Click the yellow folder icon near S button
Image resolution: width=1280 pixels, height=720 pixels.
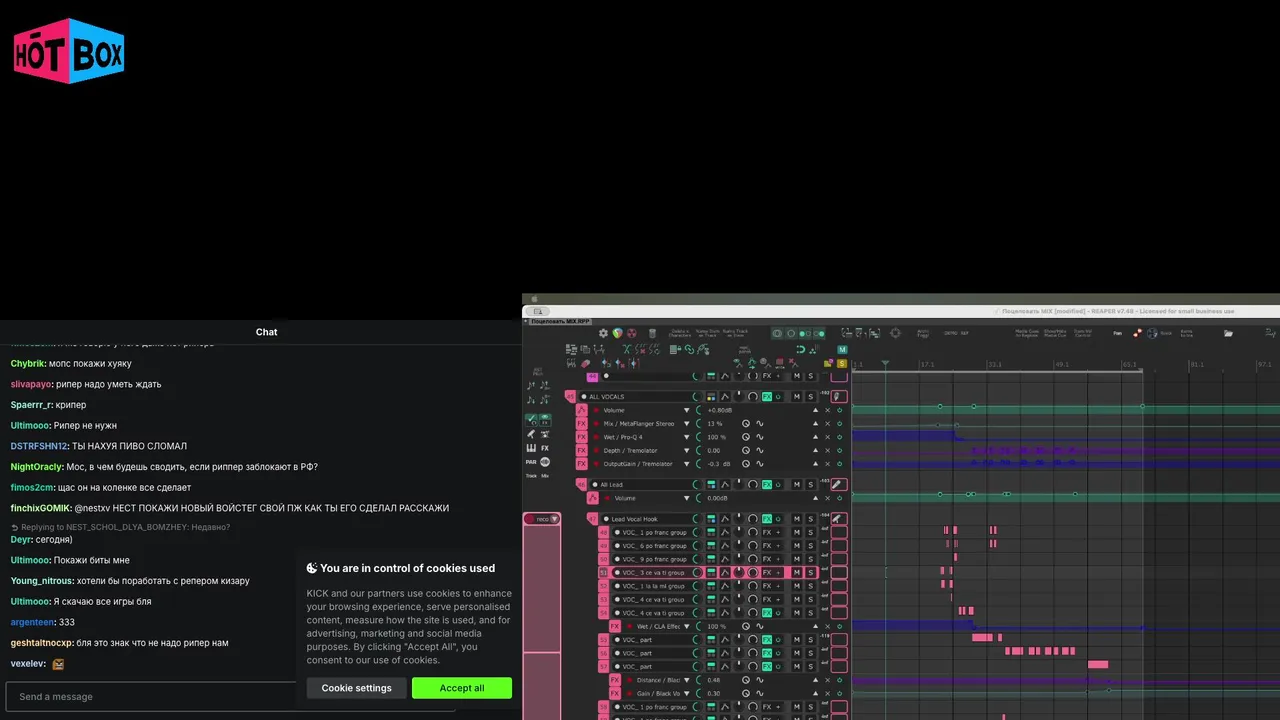pos(828,363)
